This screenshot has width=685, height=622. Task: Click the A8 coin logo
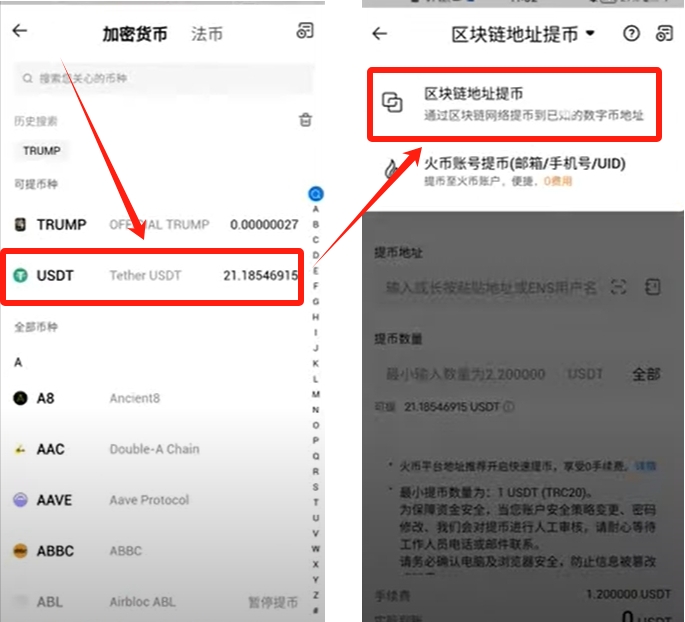[21, 398]
